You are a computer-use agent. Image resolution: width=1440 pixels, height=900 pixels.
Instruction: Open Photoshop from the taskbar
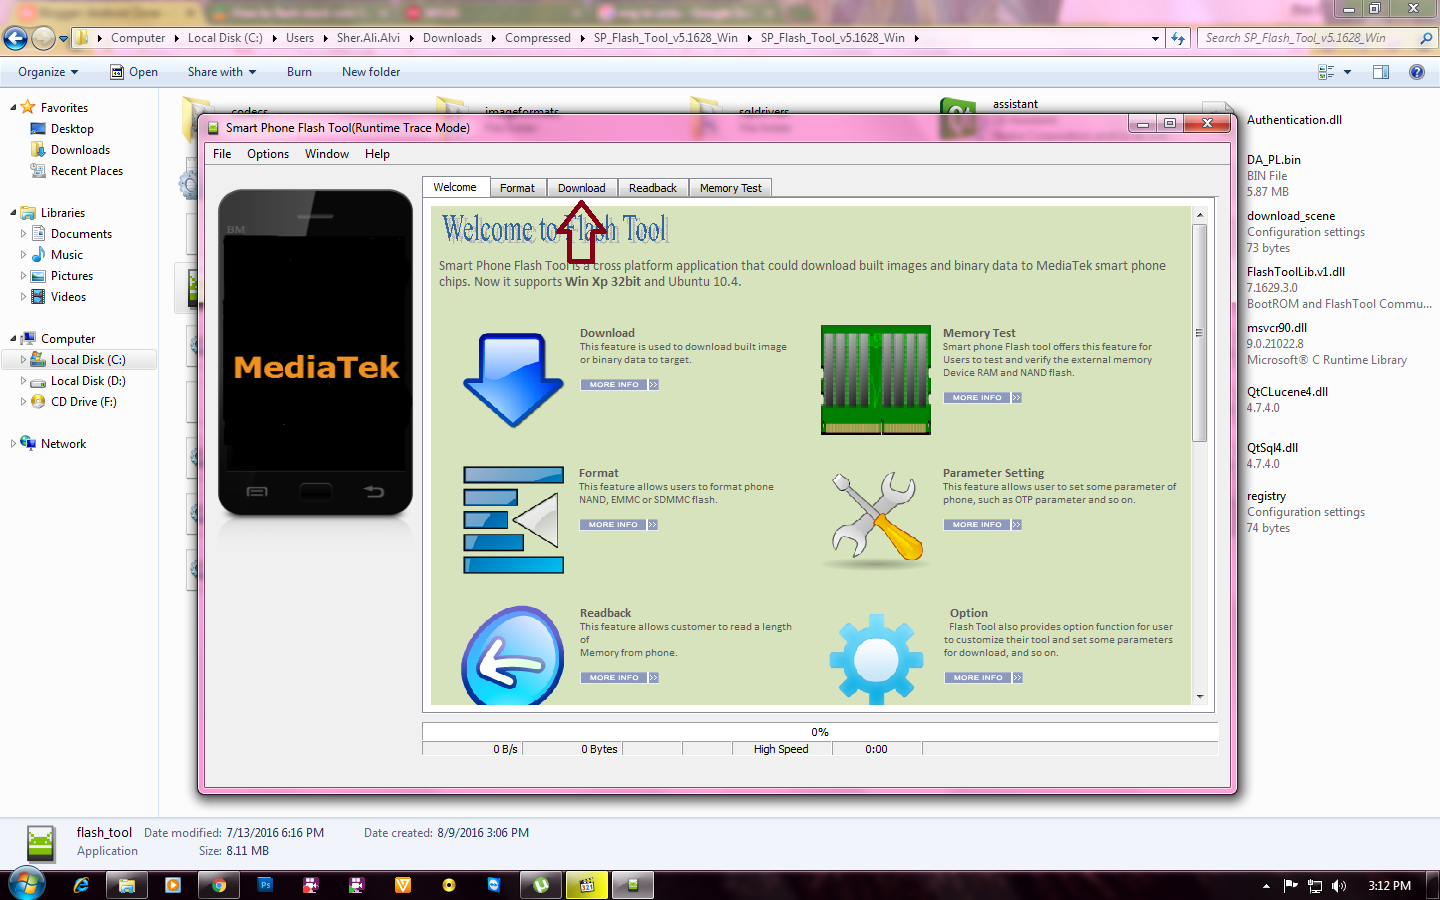point(265,885)
